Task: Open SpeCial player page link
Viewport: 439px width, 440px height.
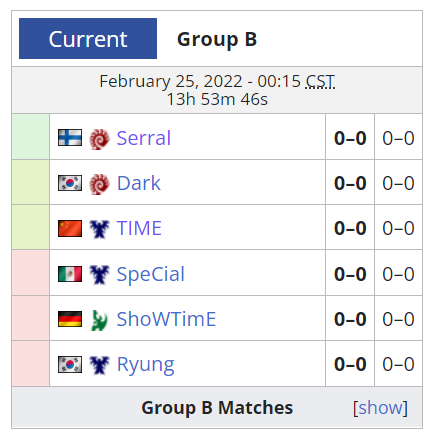Action: pyautogui.click(x=150, y=274)
